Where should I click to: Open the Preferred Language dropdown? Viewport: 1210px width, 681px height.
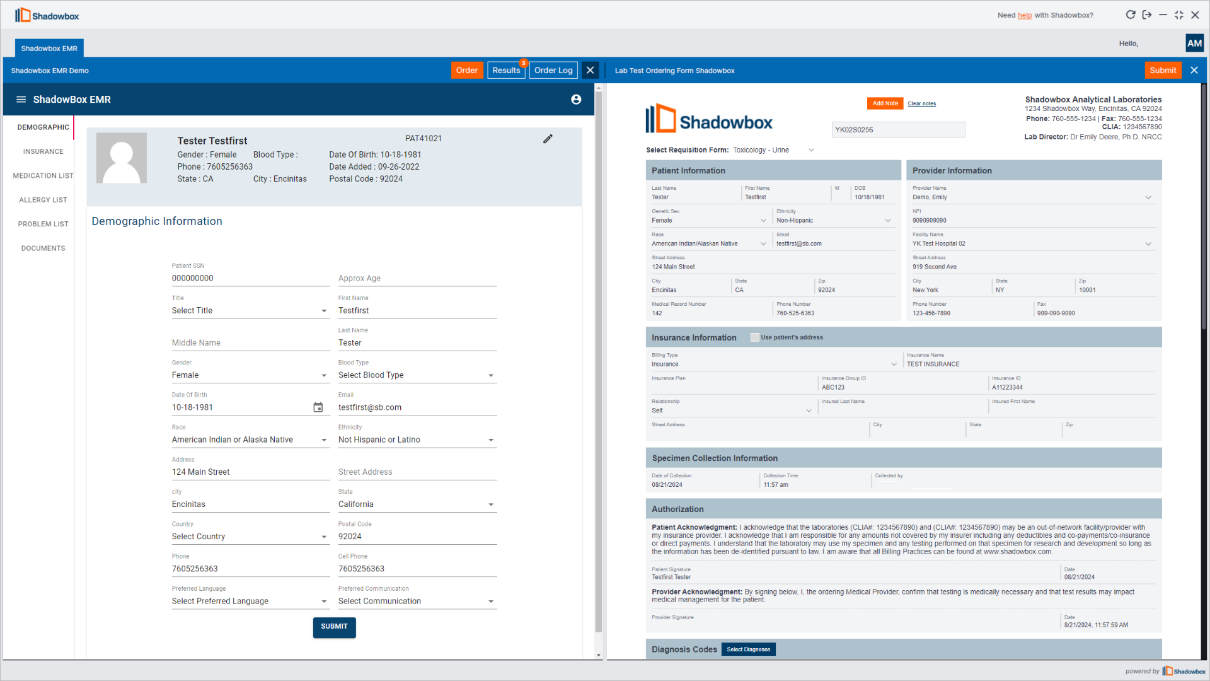[x=250, y=601]
